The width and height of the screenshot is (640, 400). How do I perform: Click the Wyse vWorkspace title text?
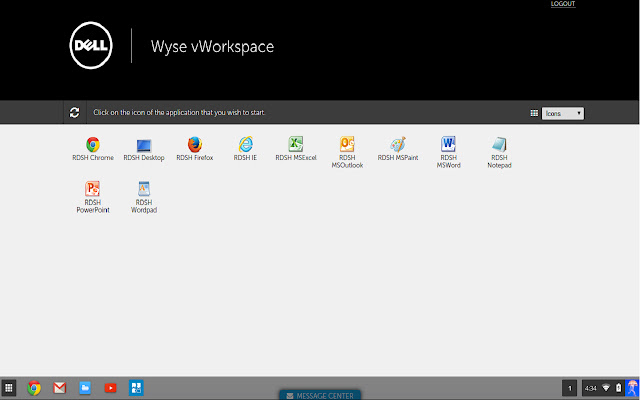pos(212,47)
